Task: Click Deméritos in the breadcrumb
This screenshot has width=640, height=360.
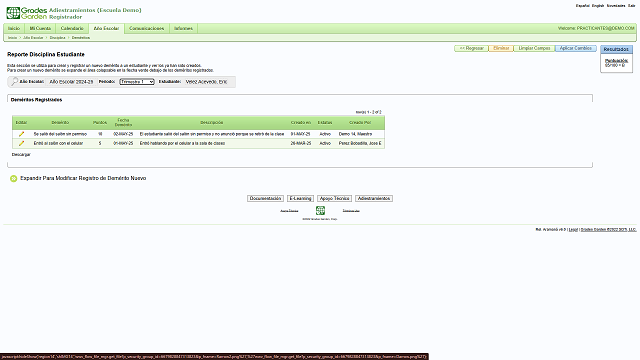Action: [81, 38]
